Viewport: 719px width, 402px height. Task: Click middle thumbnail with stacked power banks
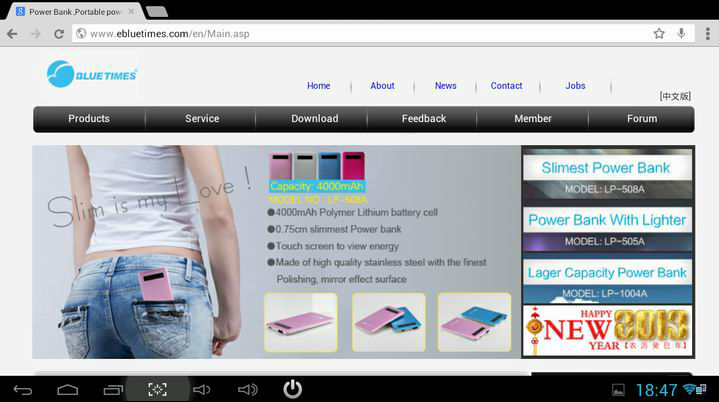point(388,322)
